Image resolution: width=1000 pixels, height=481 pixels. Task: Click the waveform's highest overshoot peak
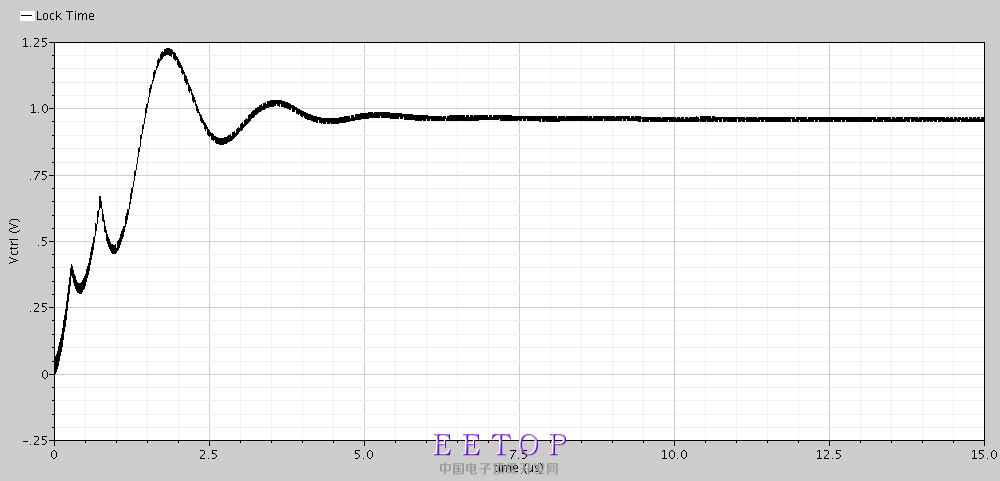click(x=168, y=51)
